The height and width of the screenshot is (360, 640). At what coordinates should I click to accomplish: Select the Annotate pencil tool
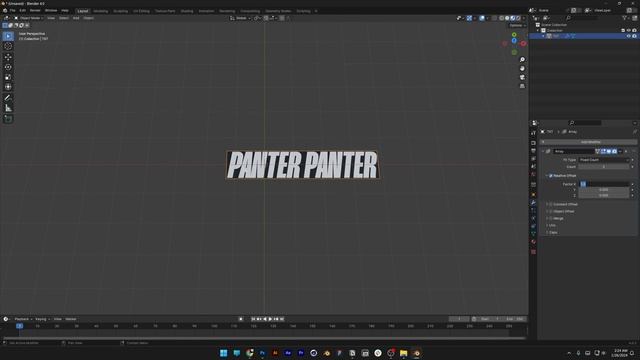8,98
